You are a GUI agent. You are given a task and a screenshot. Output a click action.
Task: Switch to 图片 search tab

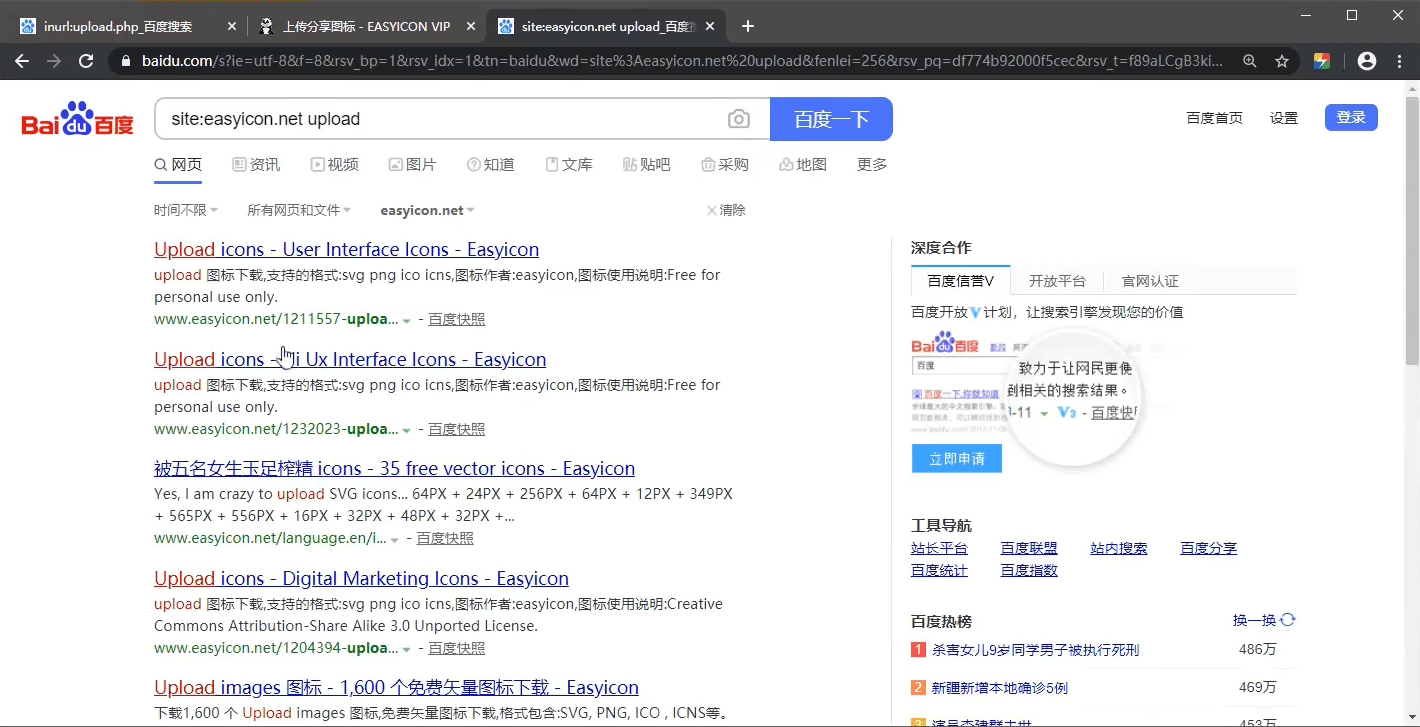point(412,164)
